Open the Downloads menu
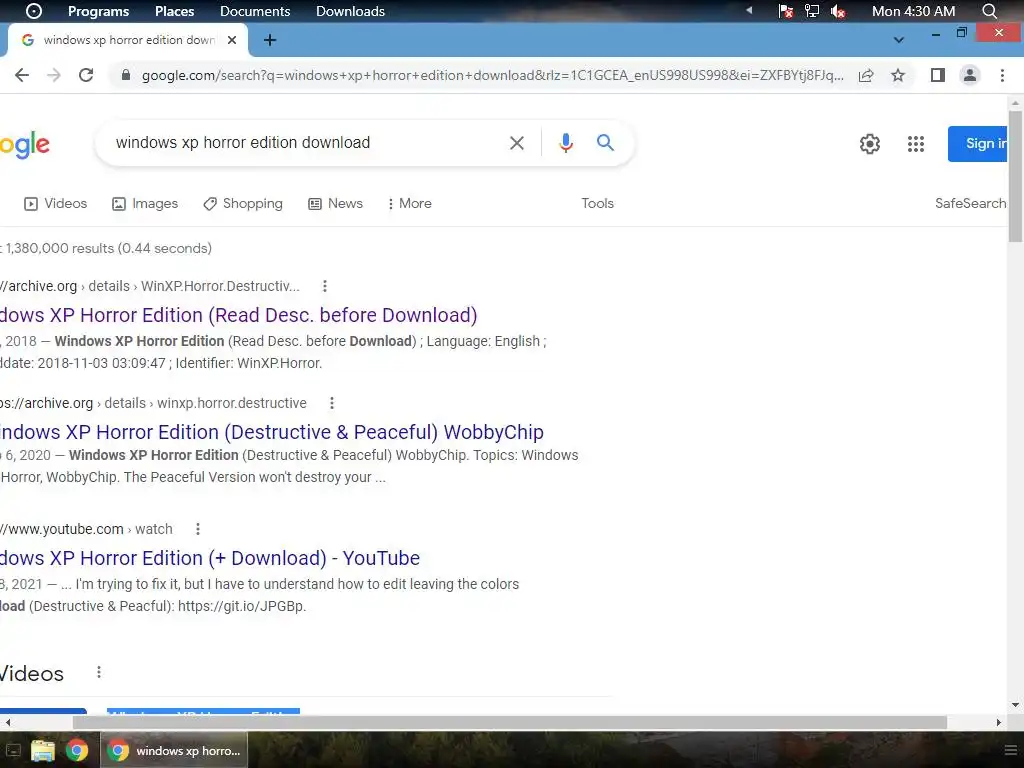 350,11
